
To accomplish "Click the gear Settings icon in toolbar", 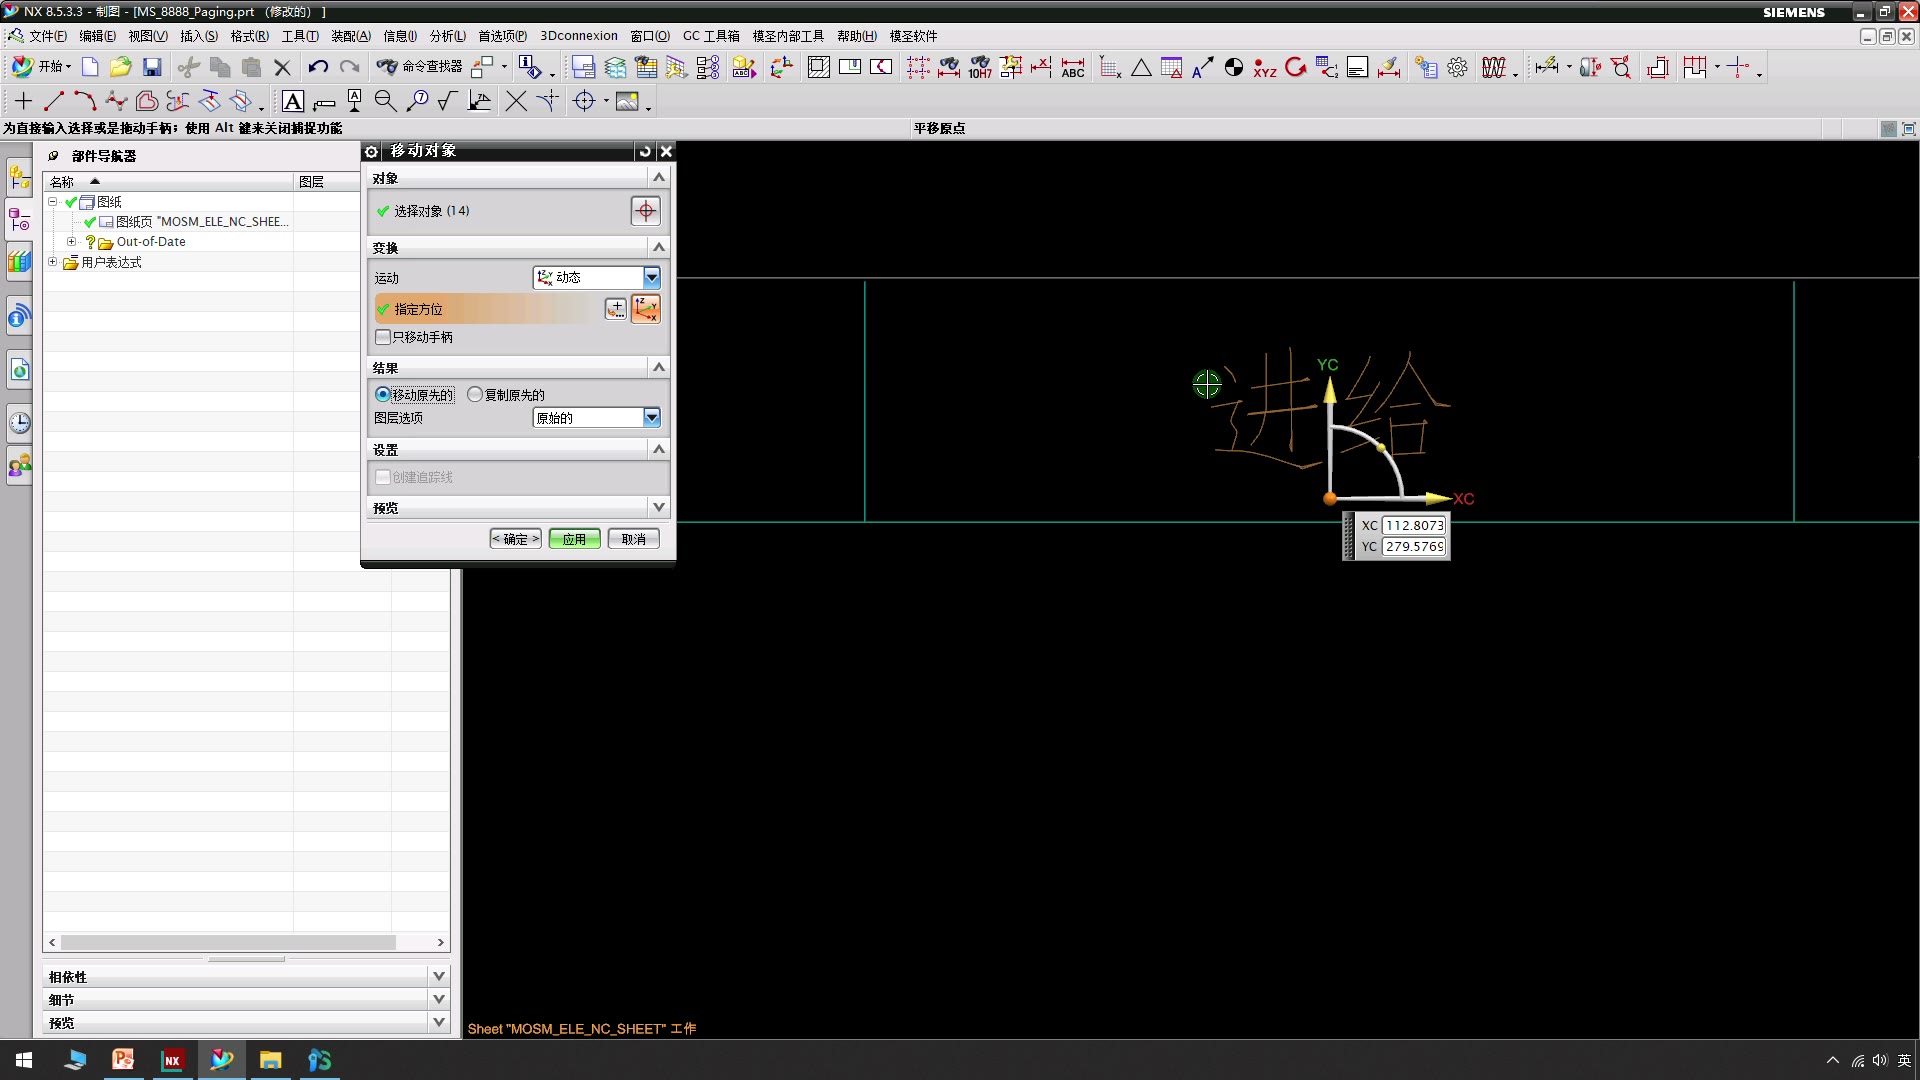I will tap(1458, 67).
